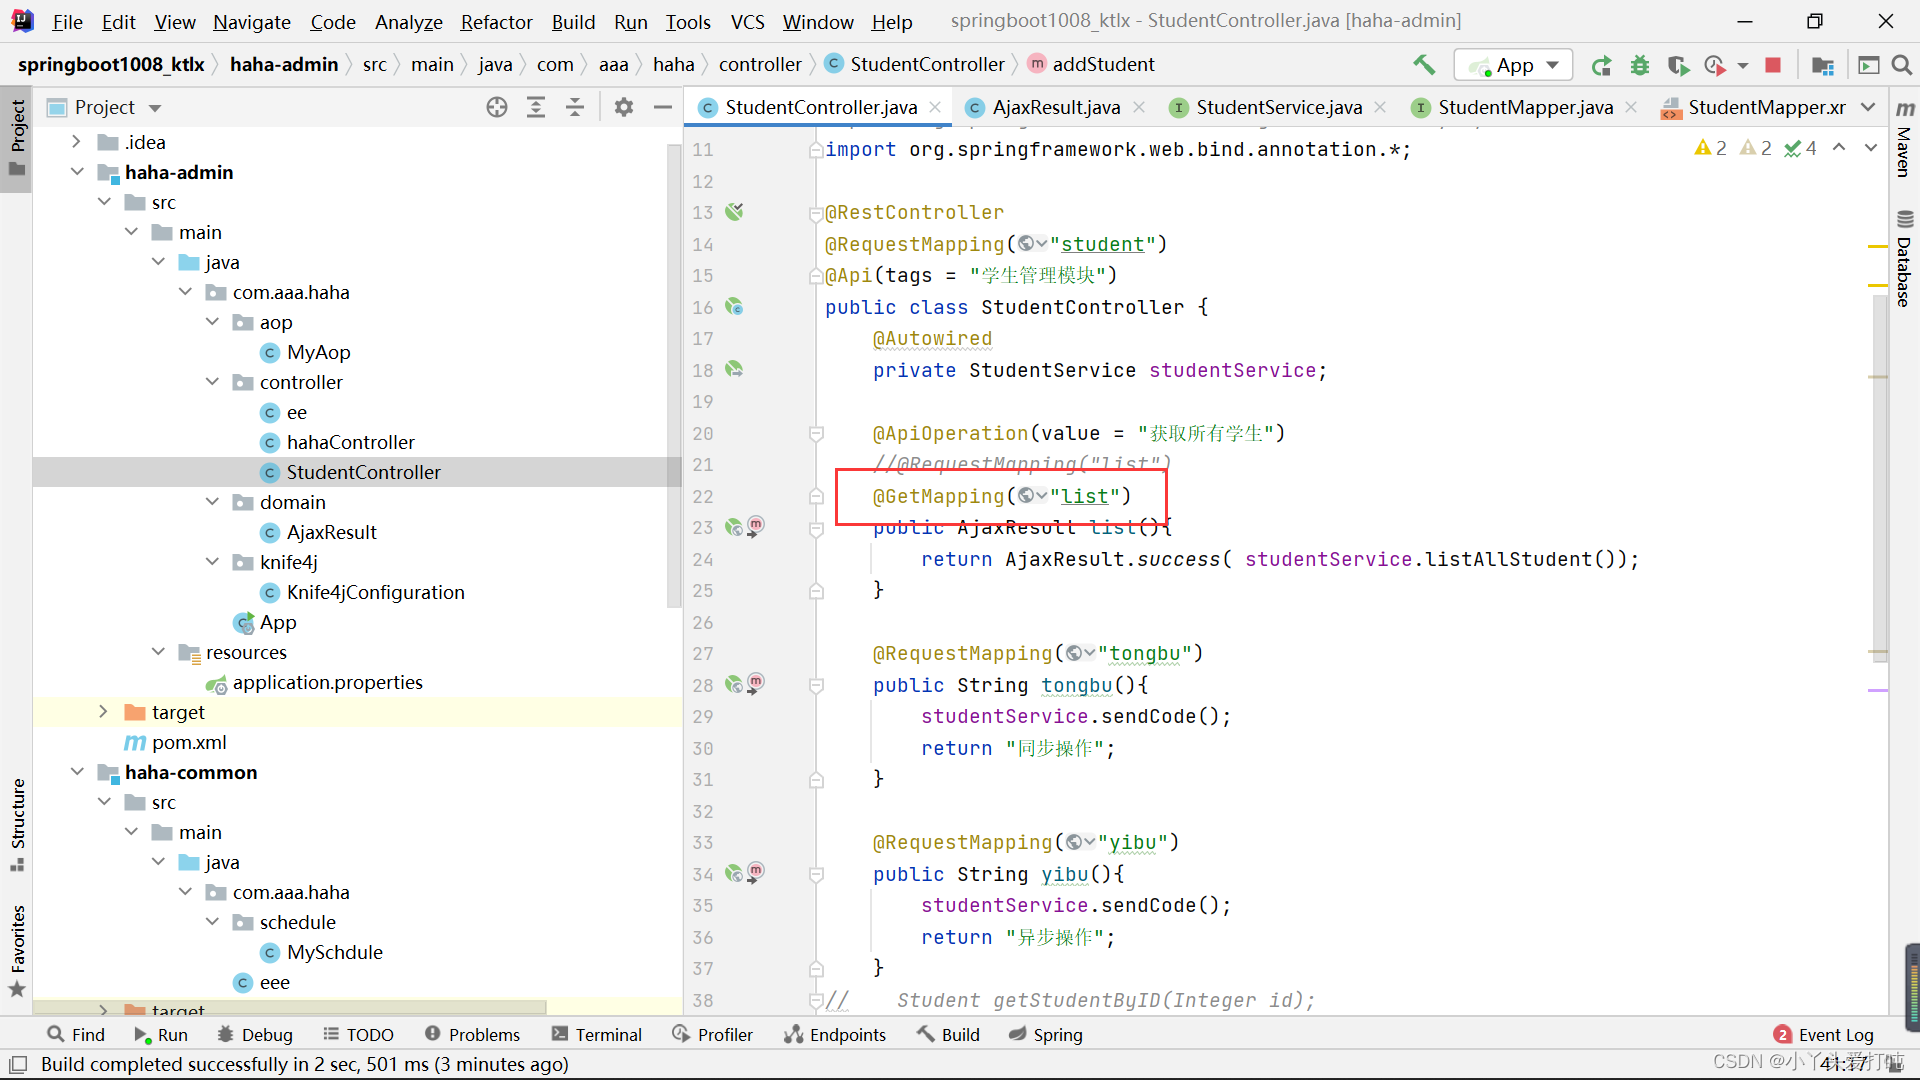The width and height of the screenshot is (1920, 1080).
Task: Fold the tongbu method at line 28
Action: (x=816, y=686)
